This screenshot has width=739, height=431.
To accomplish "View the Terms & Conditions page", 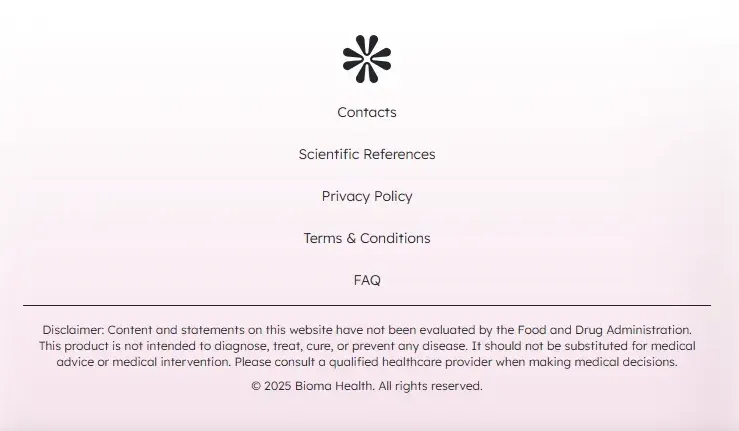I will point(367,238).
